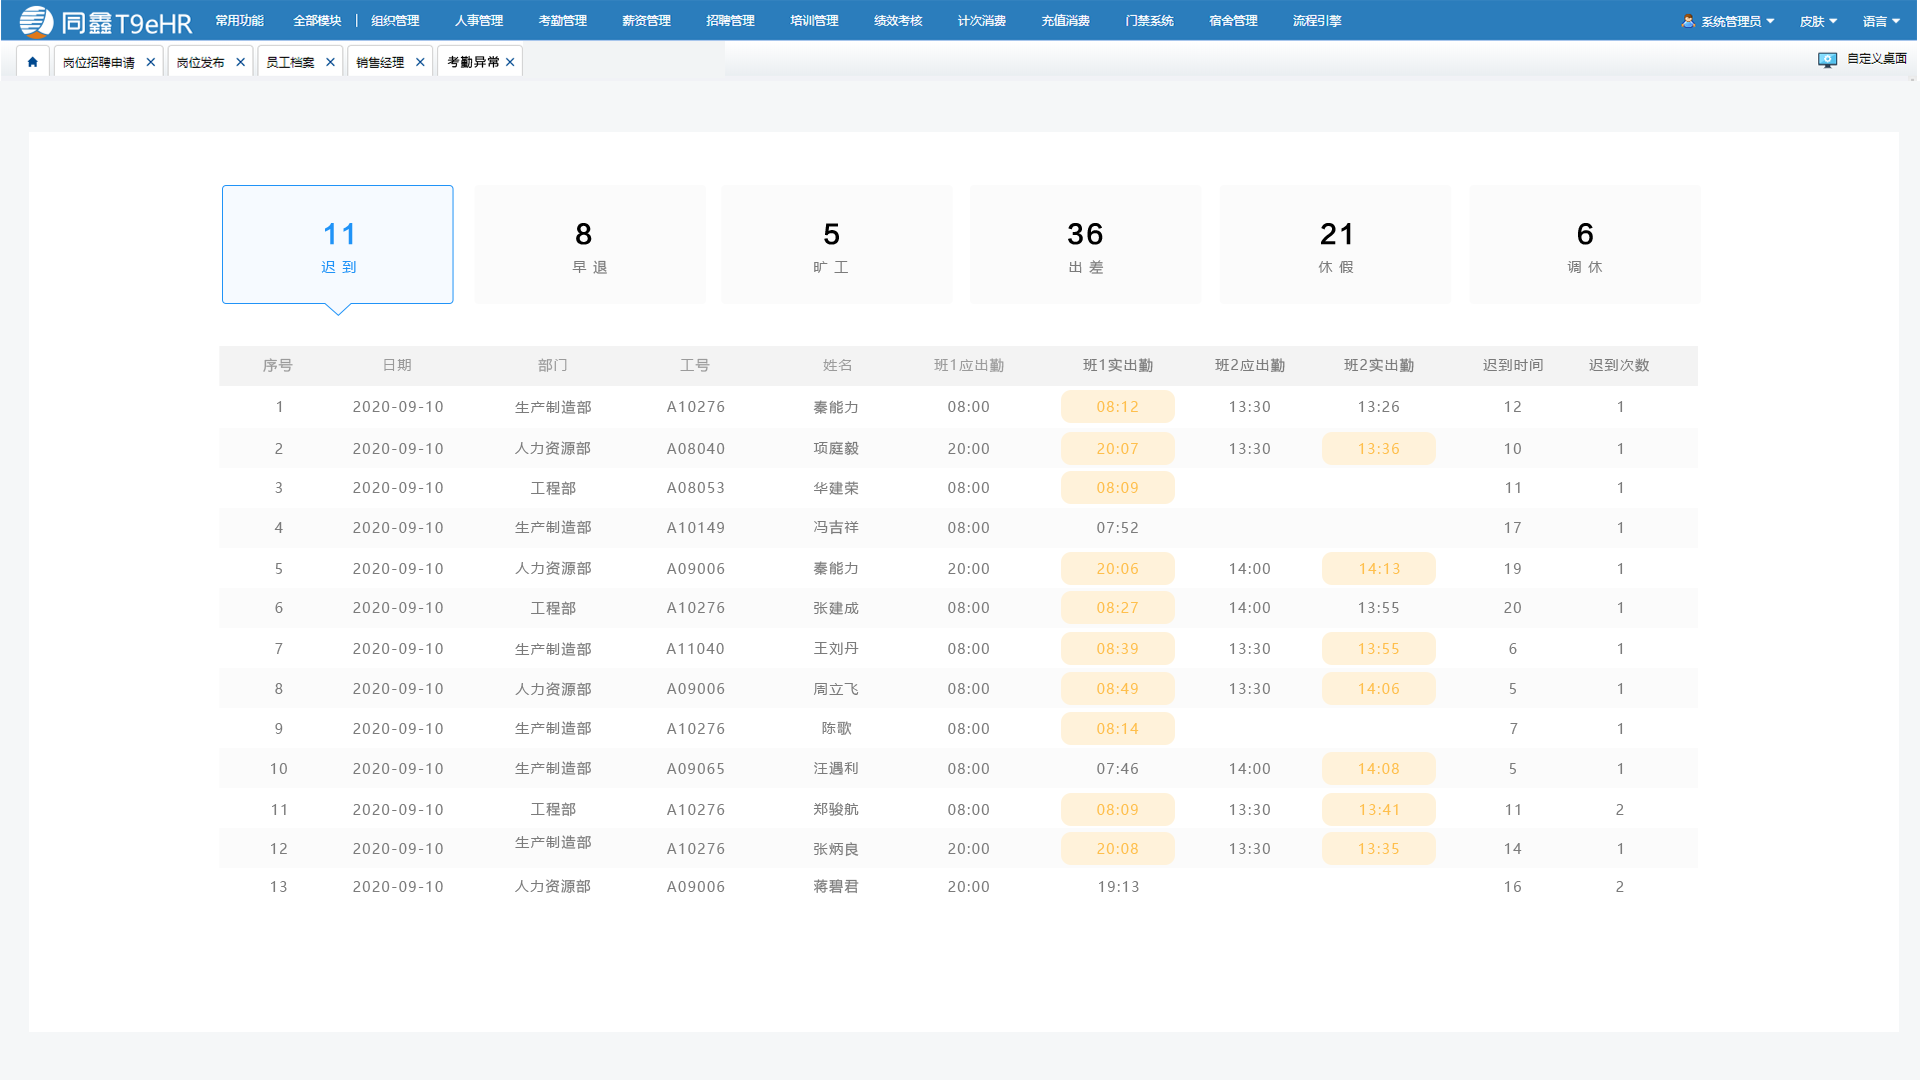Click employee ID A08040

tap(696, 449)
